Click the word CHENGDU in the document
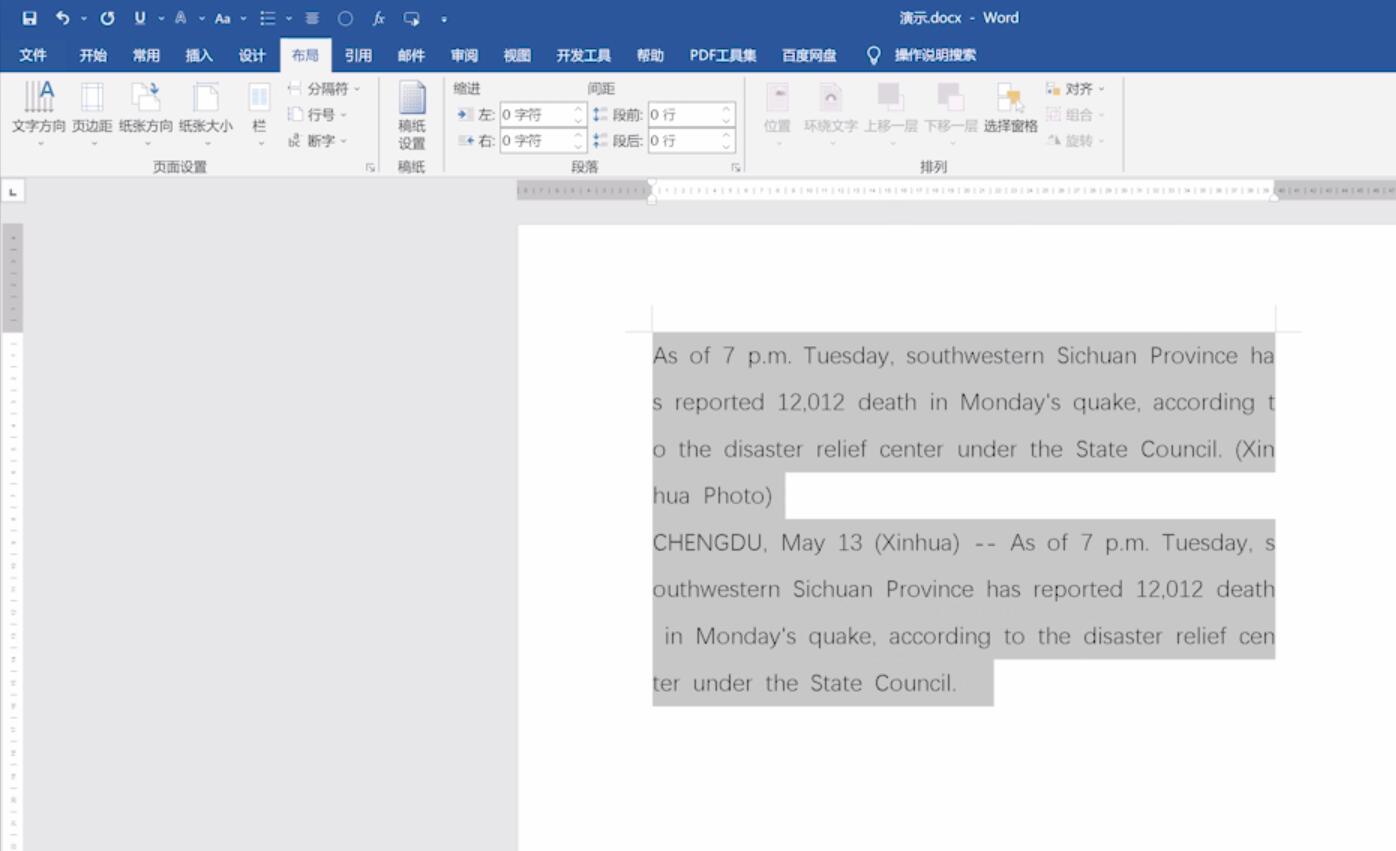1396x851 pixels. [x=710, y=543]
